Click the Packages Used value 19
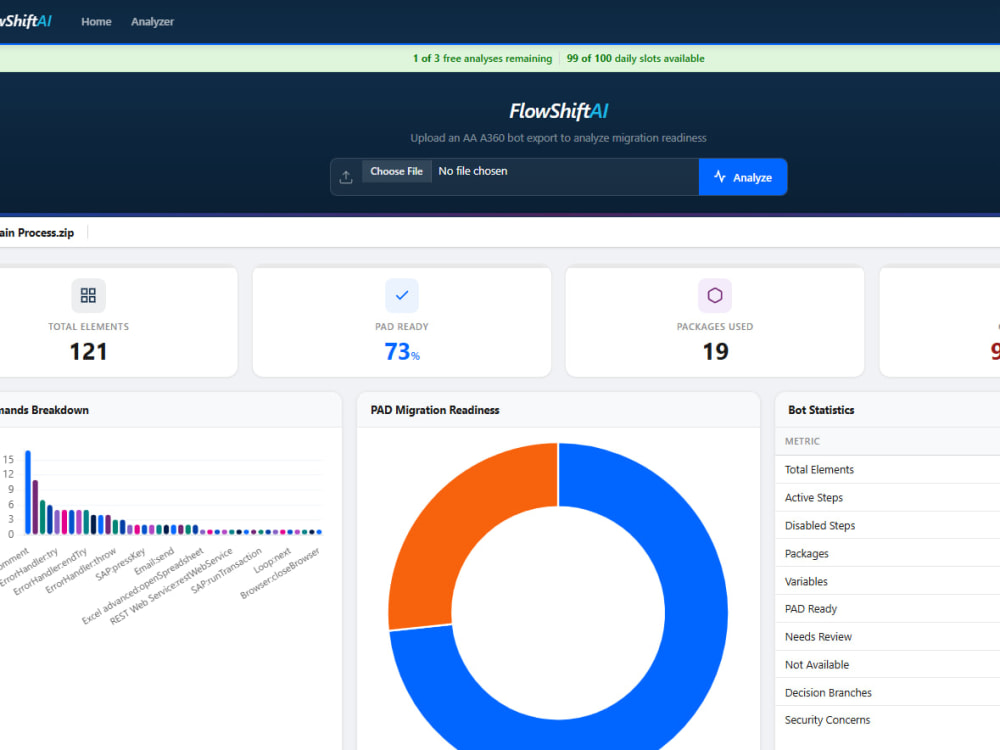This screenshot has width=1000, height=750. [x=715, y=351]
